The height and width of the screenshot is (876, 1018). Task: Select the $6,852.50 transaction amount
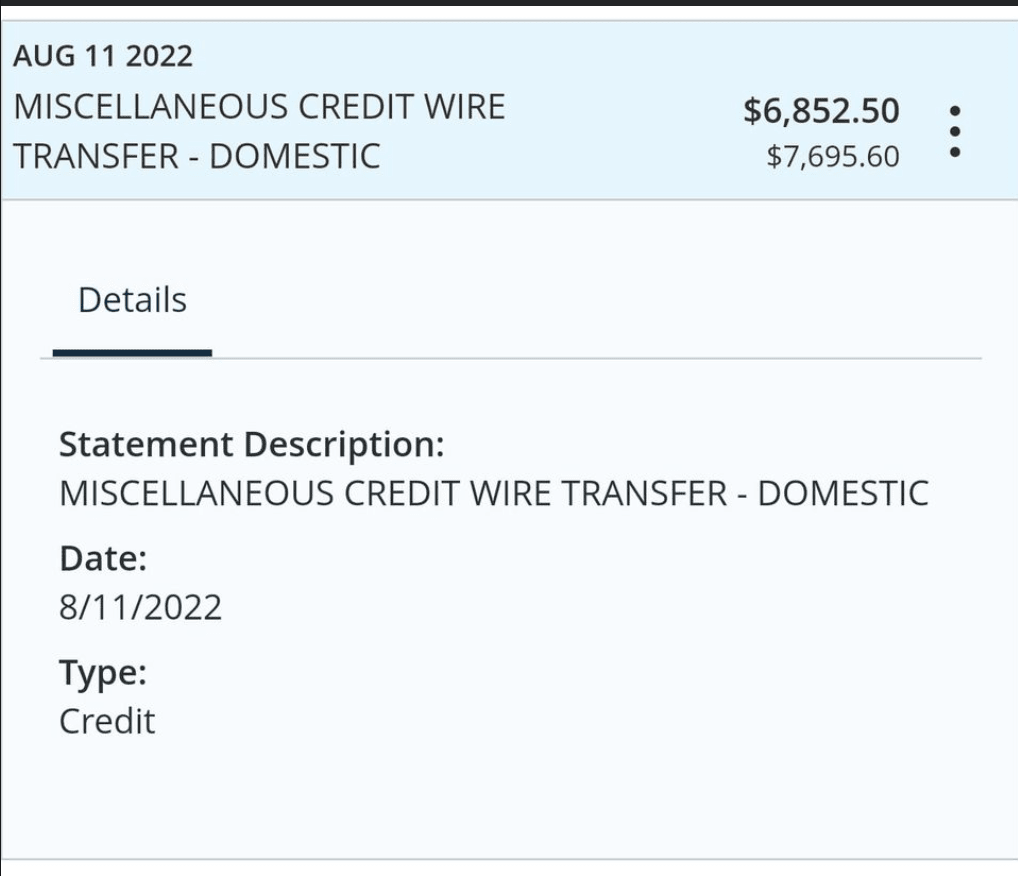tap(821, 110)
